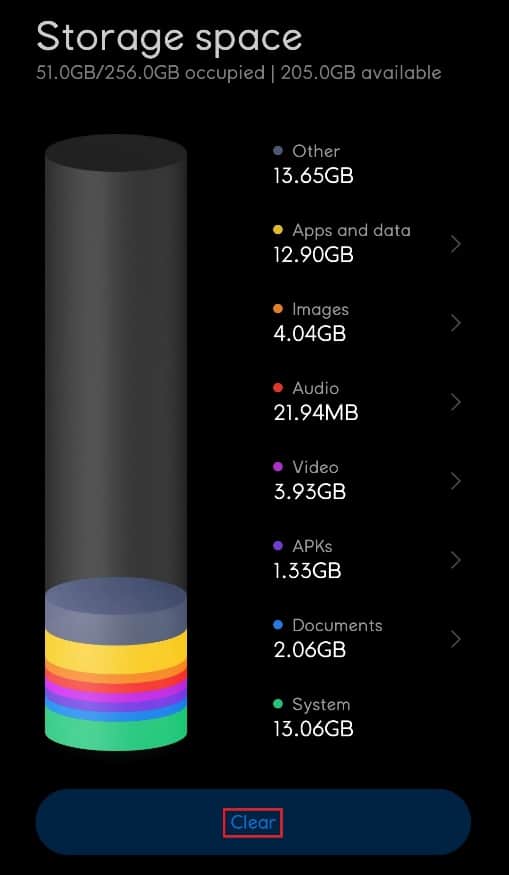Open Images category chevron
Screen dimensions: 509x875
[456, 323]
